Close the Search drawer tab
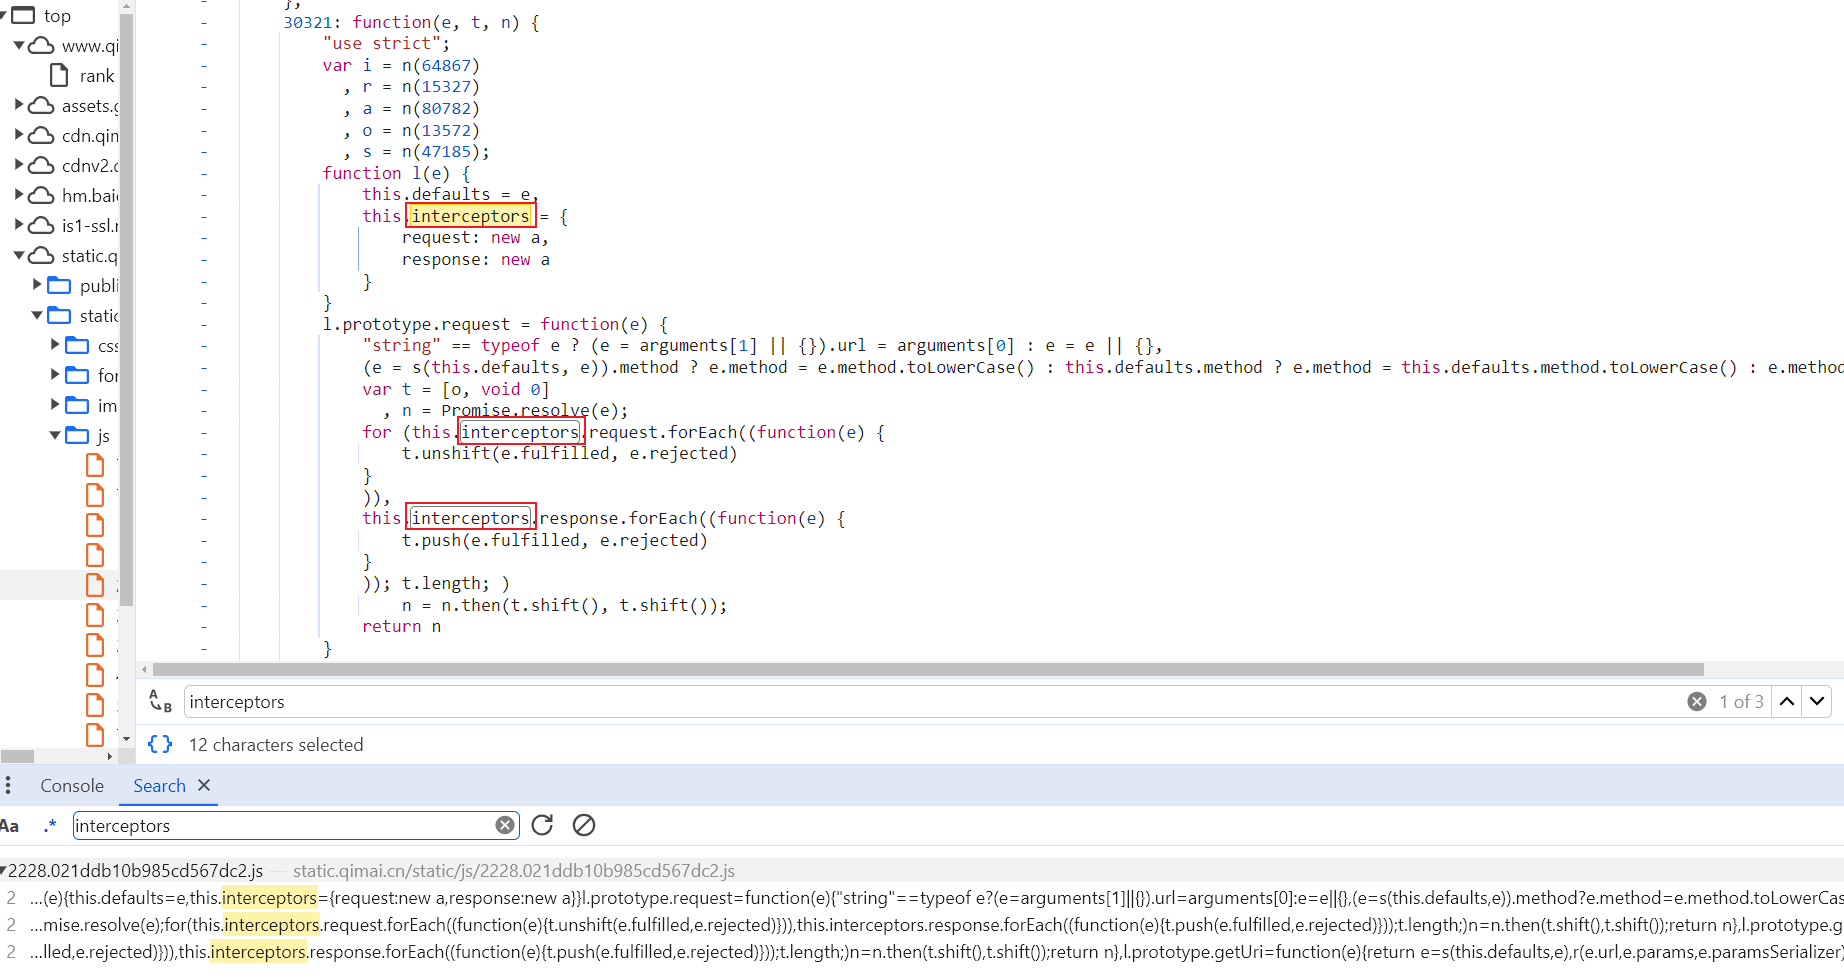Image resolution: width=1844 pixels, height=980 pixels. click(204, 785)
